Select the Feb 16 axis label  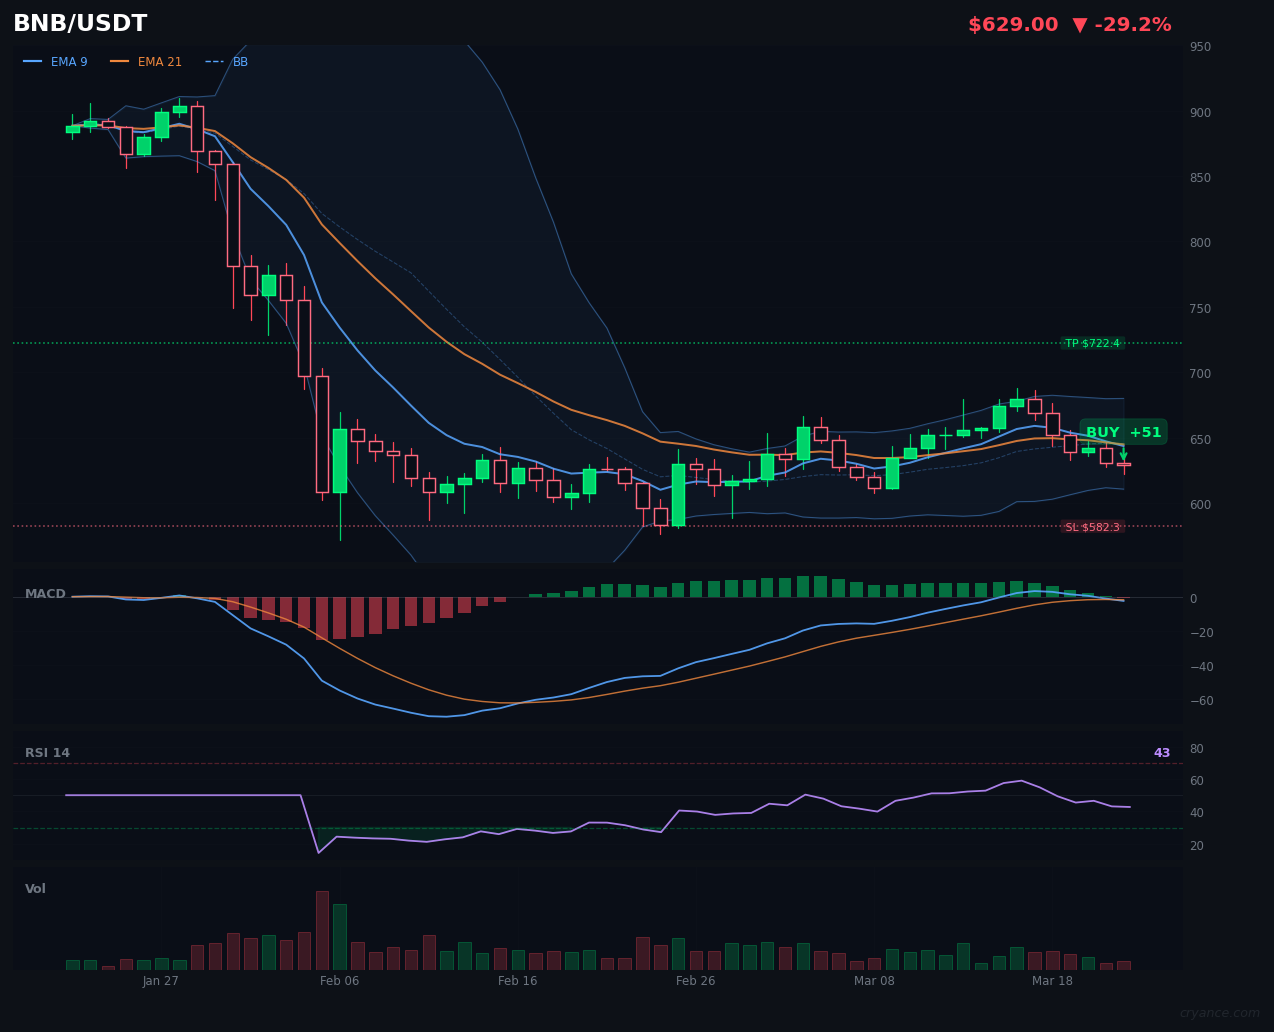[517, 981]
